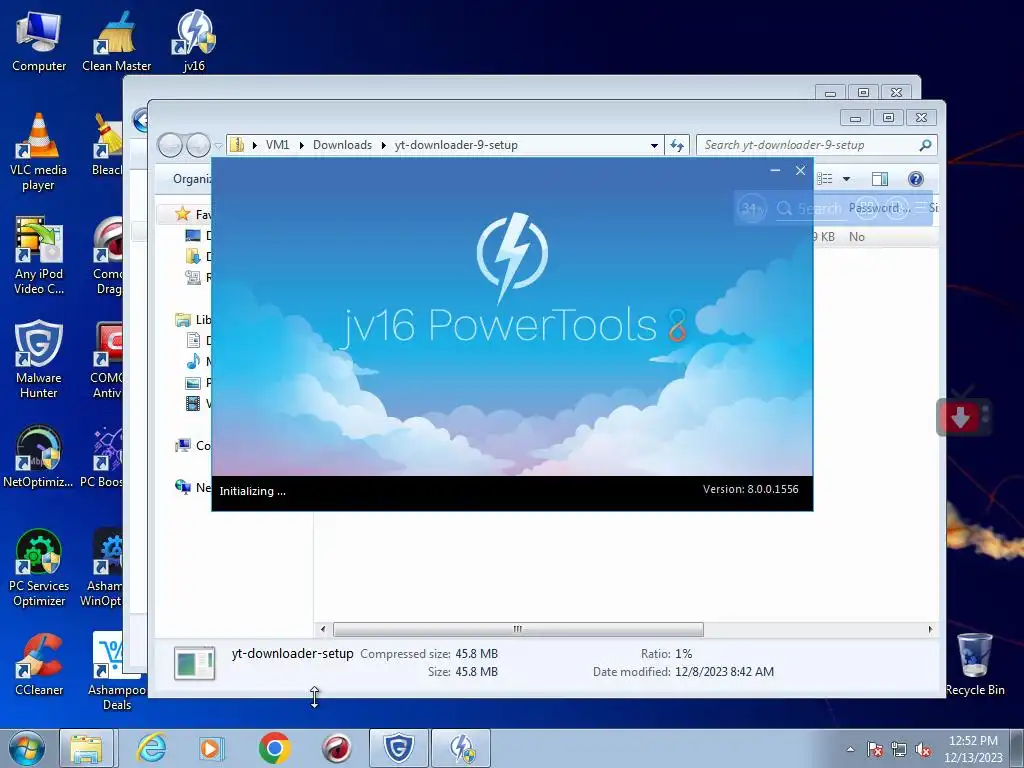Click the red download arrow desktop widget
The width and height of the screenshot is (1024, 768).
960,417
